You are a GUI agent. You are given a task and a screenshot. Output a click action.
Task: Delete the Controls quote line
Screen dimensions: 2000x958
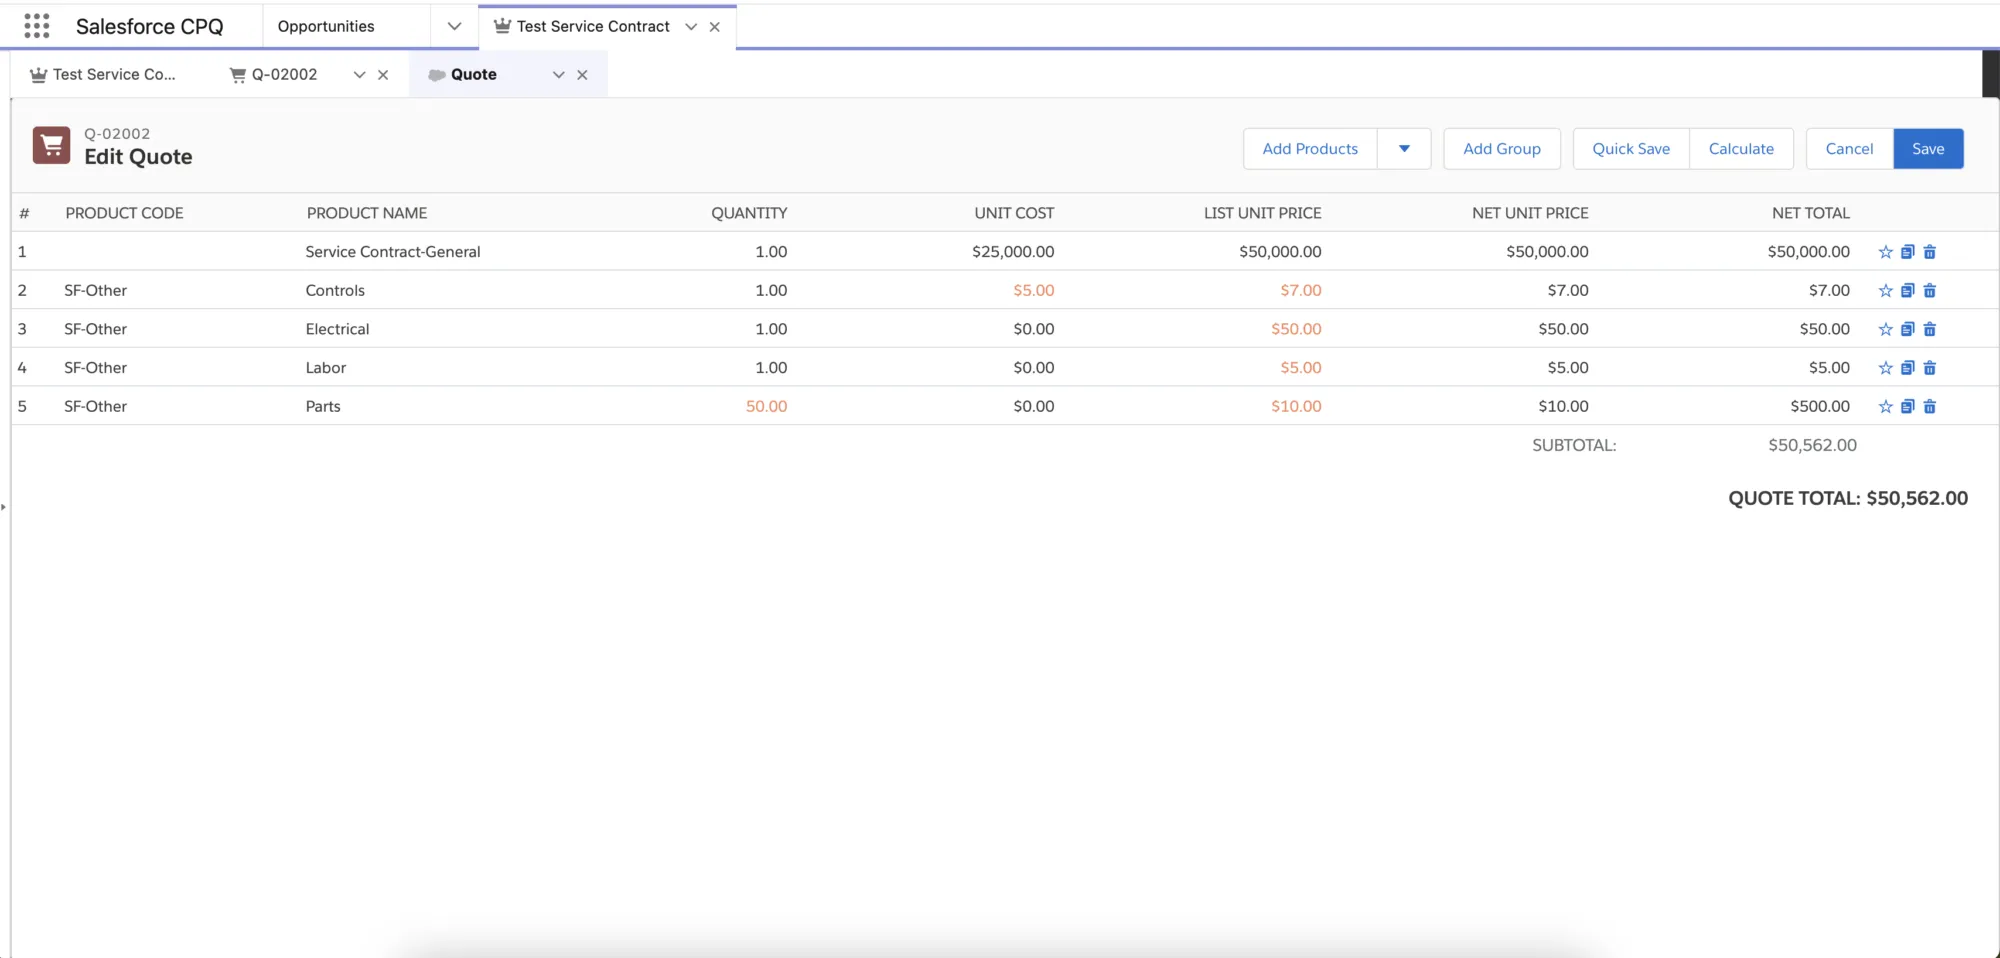[x=1930, y=291]
